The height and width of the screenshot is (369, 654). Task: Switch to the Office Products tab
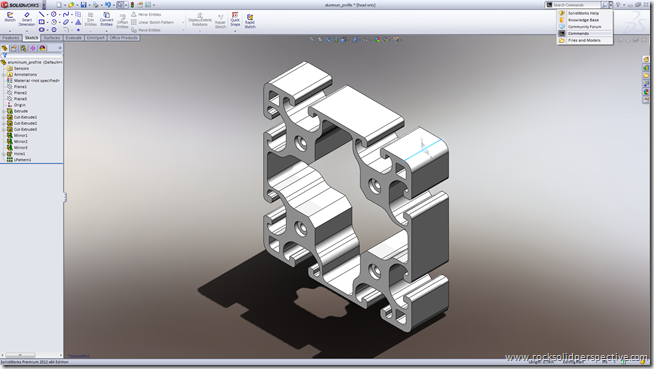(x=123, y=38)
